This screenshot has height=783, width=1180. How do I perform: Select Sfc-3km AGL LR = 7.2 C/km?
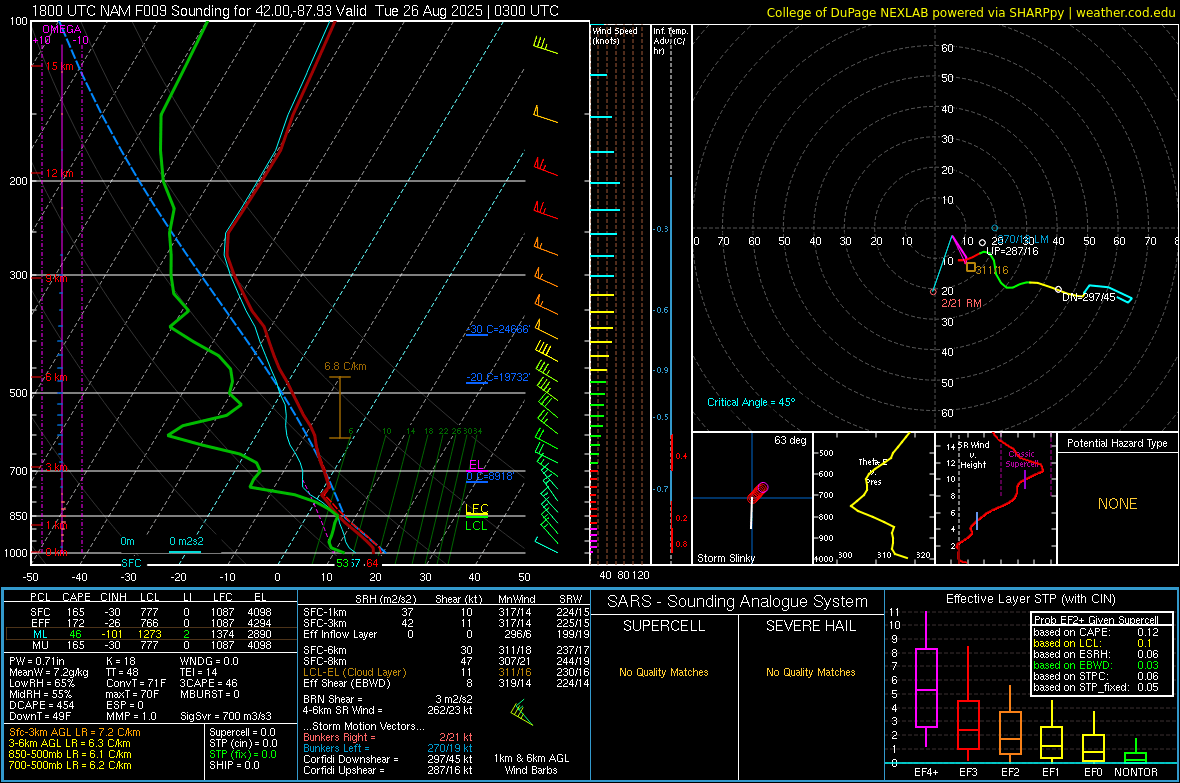pyautogui.click(x=75, y=732)
